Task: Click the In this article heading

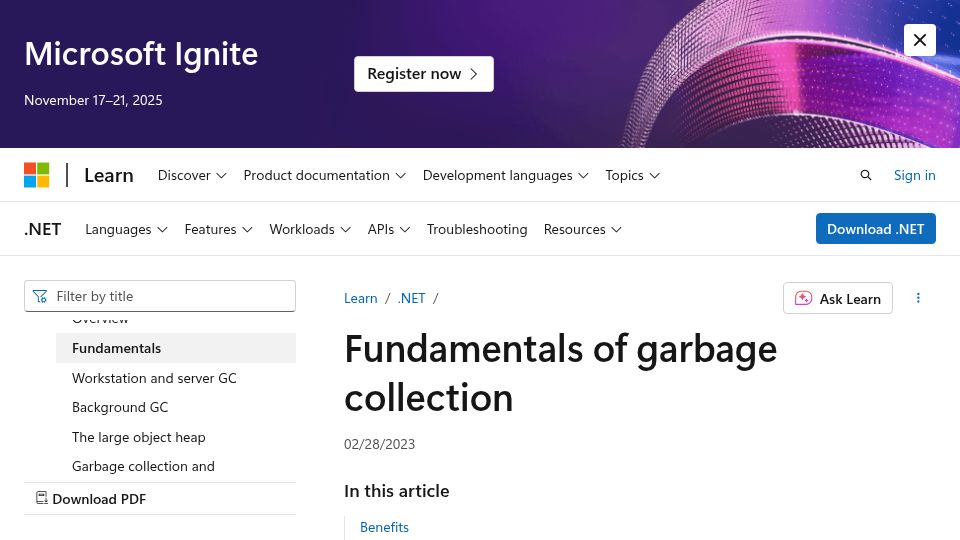Action: click(397, 491)
